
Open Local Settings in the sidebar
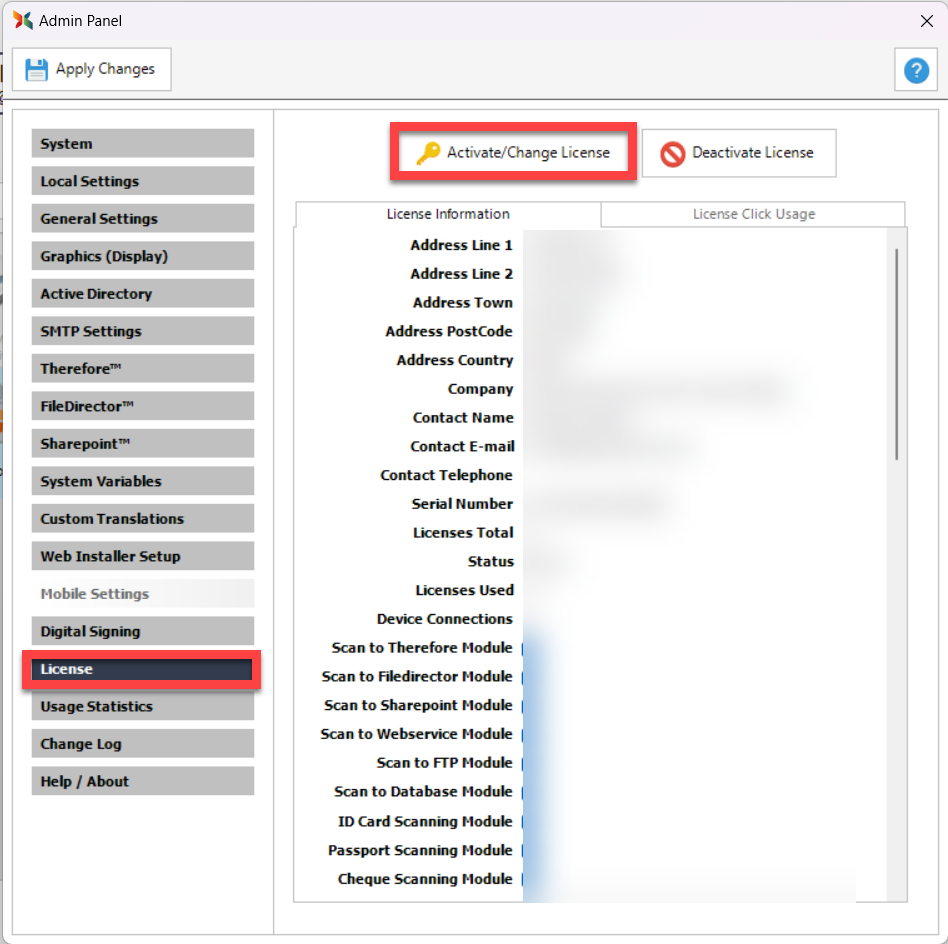tap(142, 181)
